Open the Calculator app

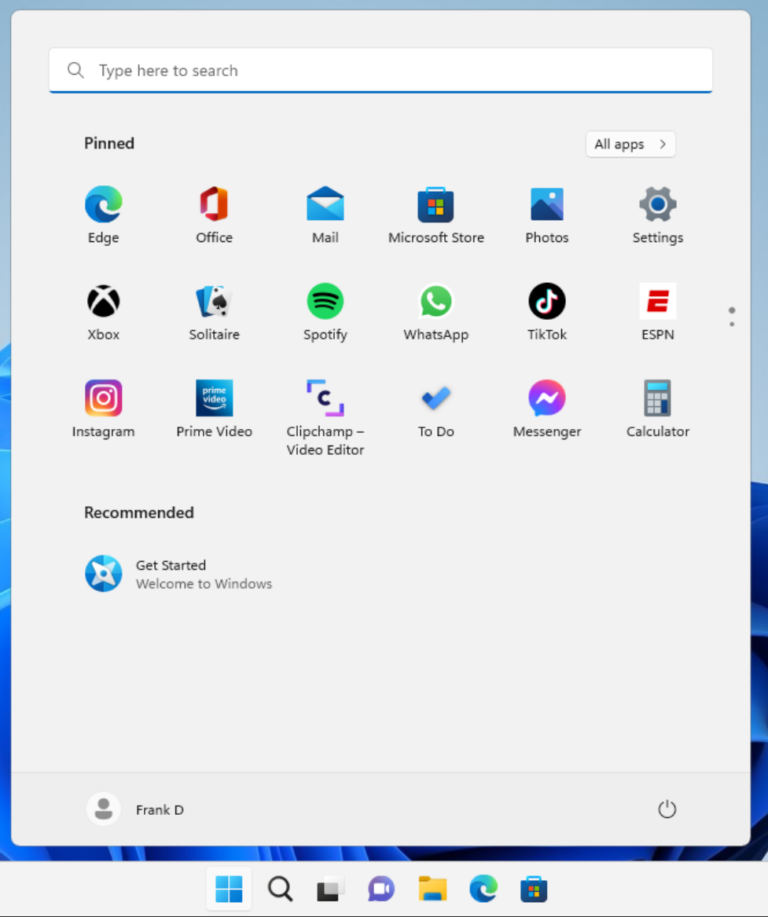(x=657, y=409)
